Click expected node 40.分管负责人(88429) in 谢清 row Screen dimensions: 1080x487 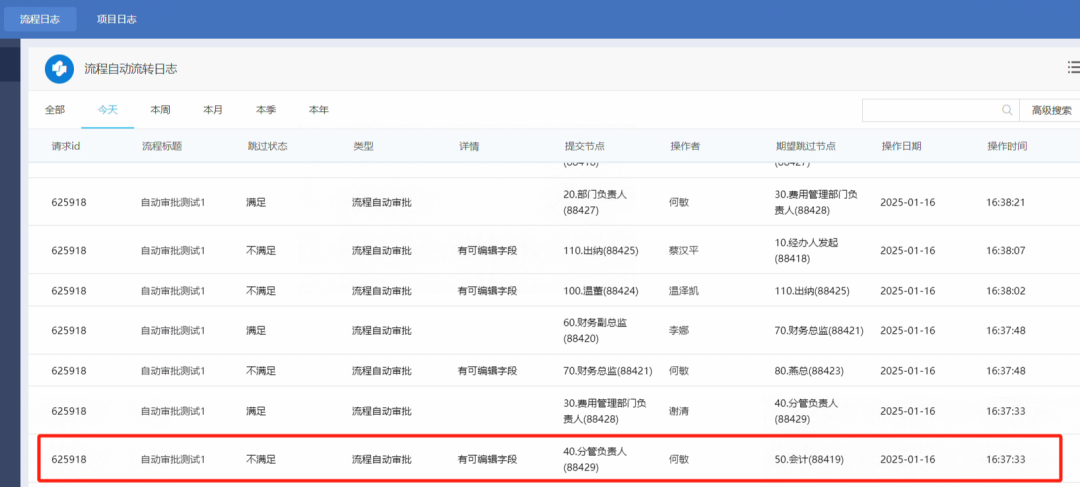807,411
